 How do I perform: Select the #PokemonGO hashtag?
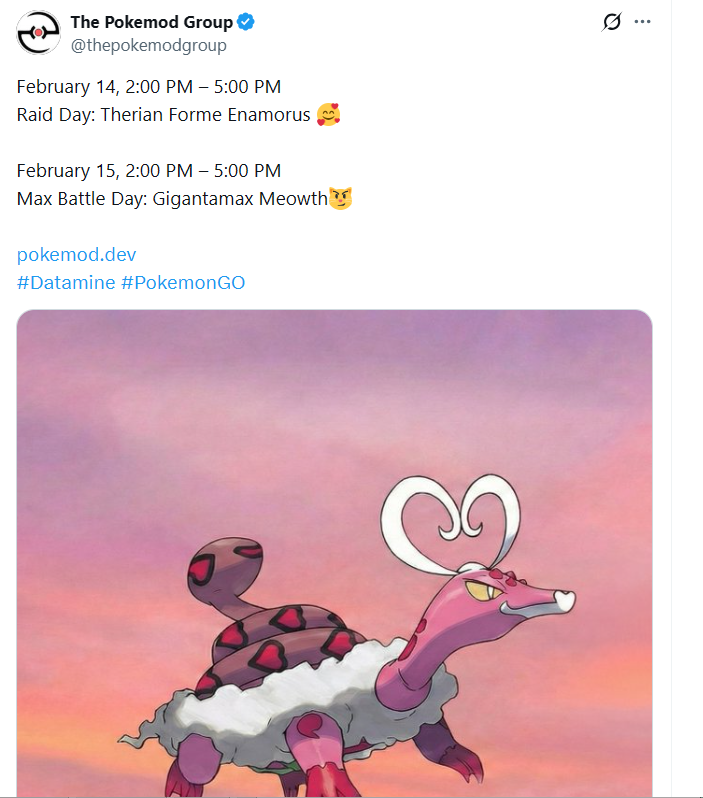[183, 283]
